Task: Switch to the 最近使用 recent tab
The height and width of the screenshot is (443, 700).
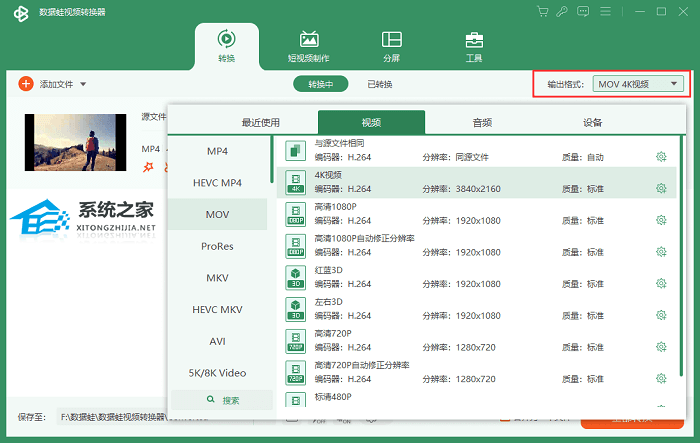Action: click(260, 122)
